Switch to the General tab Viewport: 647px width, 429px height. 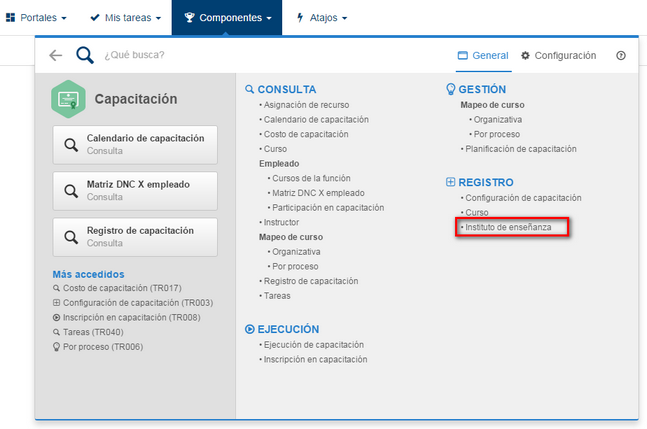[483, 55]
